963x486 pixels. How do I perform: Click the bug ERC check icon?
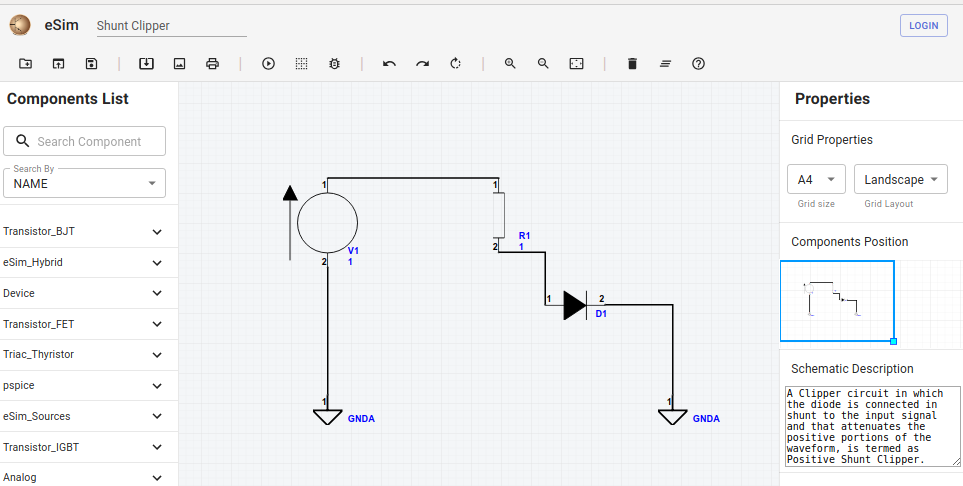(334, 63)
